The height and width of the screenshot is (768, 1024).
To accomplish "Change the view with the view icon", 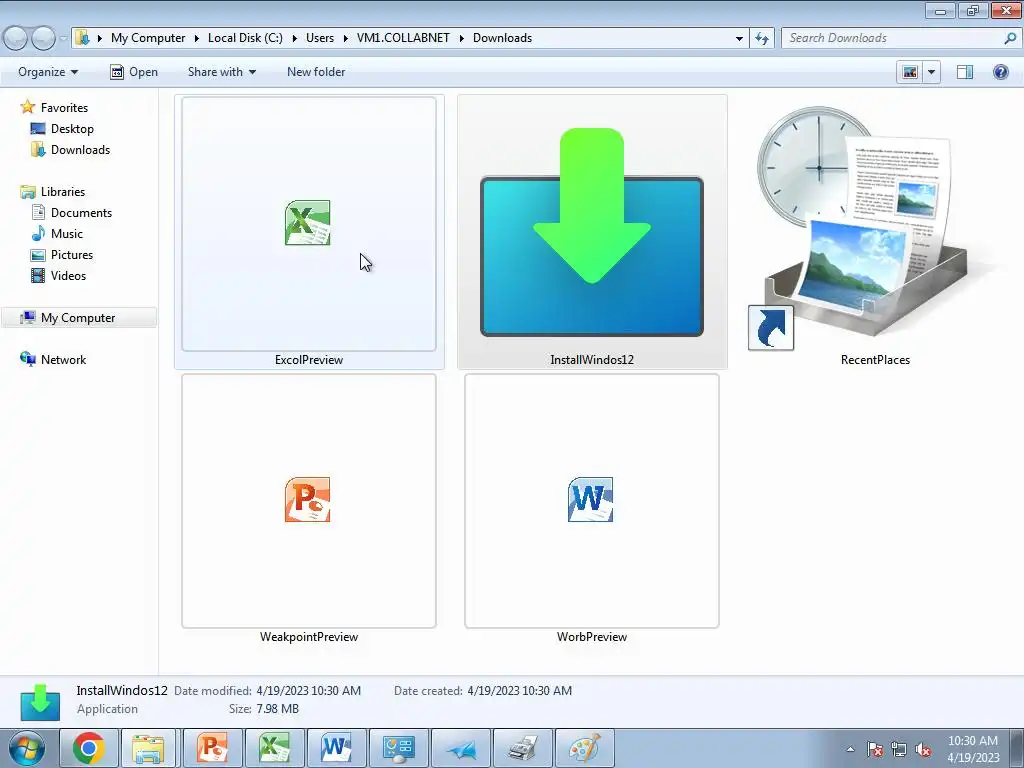I will [x=910, y=72].
